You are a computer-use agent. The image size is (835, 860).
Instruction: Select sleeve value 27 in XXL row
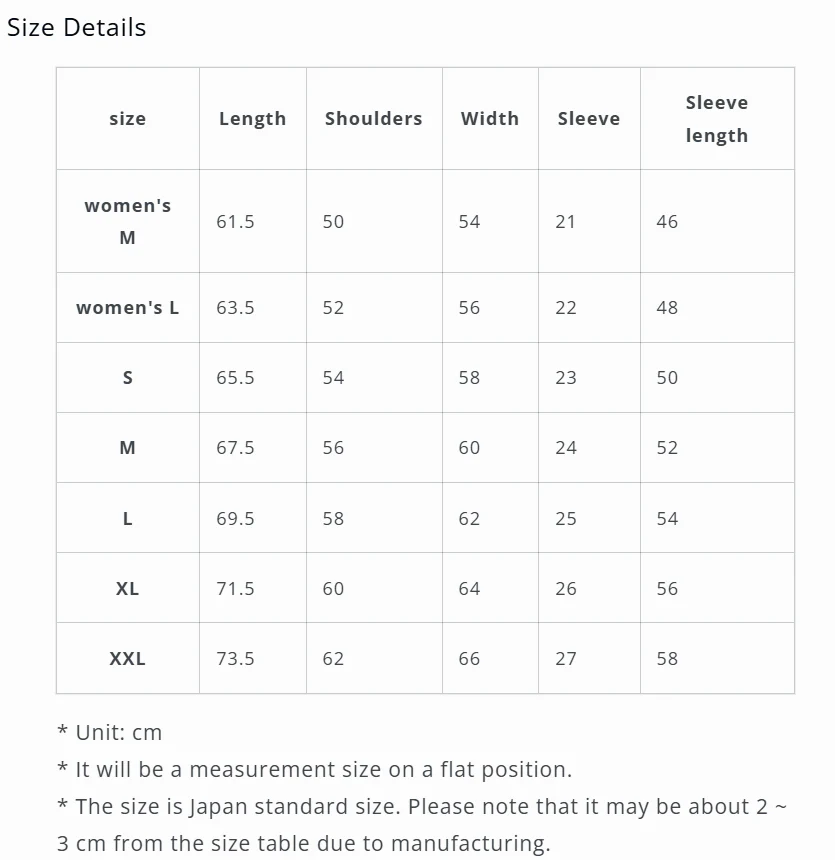click(566, 659)
